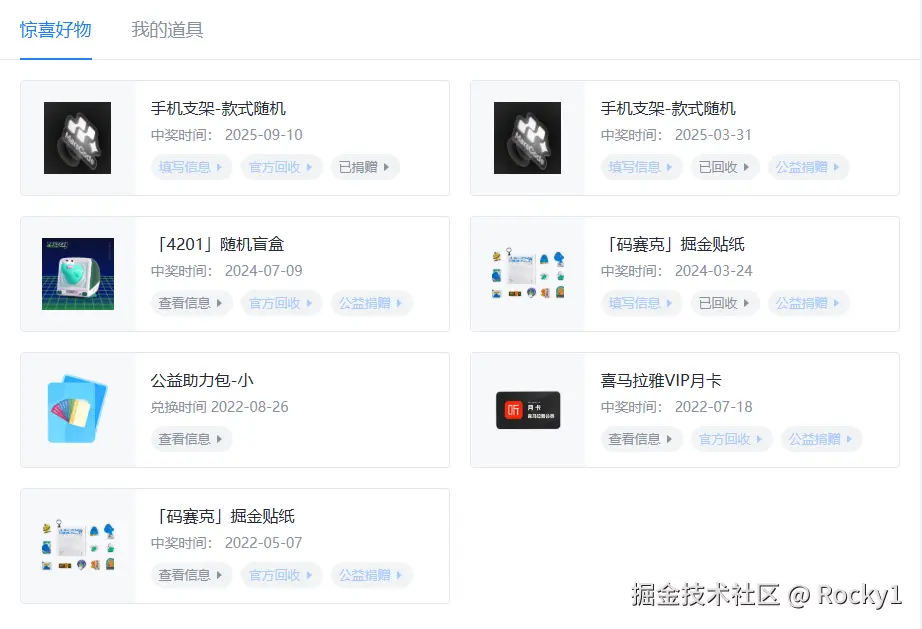Open the 「4201」随机盲盒 product image
This screenshot has width=922, height=629.
pyautogui.click(x=77, y=273)
